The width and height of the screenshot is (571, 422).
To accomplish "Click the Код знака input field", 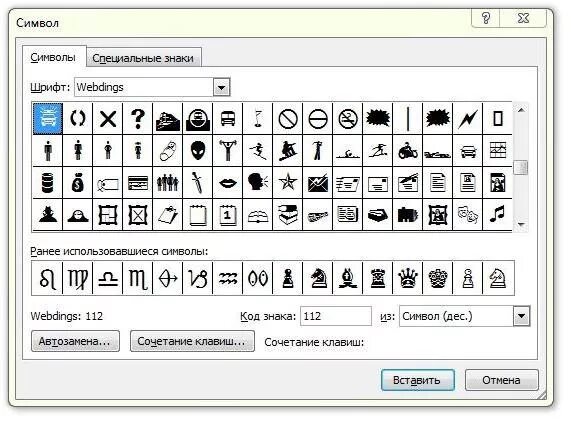I will coord(335,316).
